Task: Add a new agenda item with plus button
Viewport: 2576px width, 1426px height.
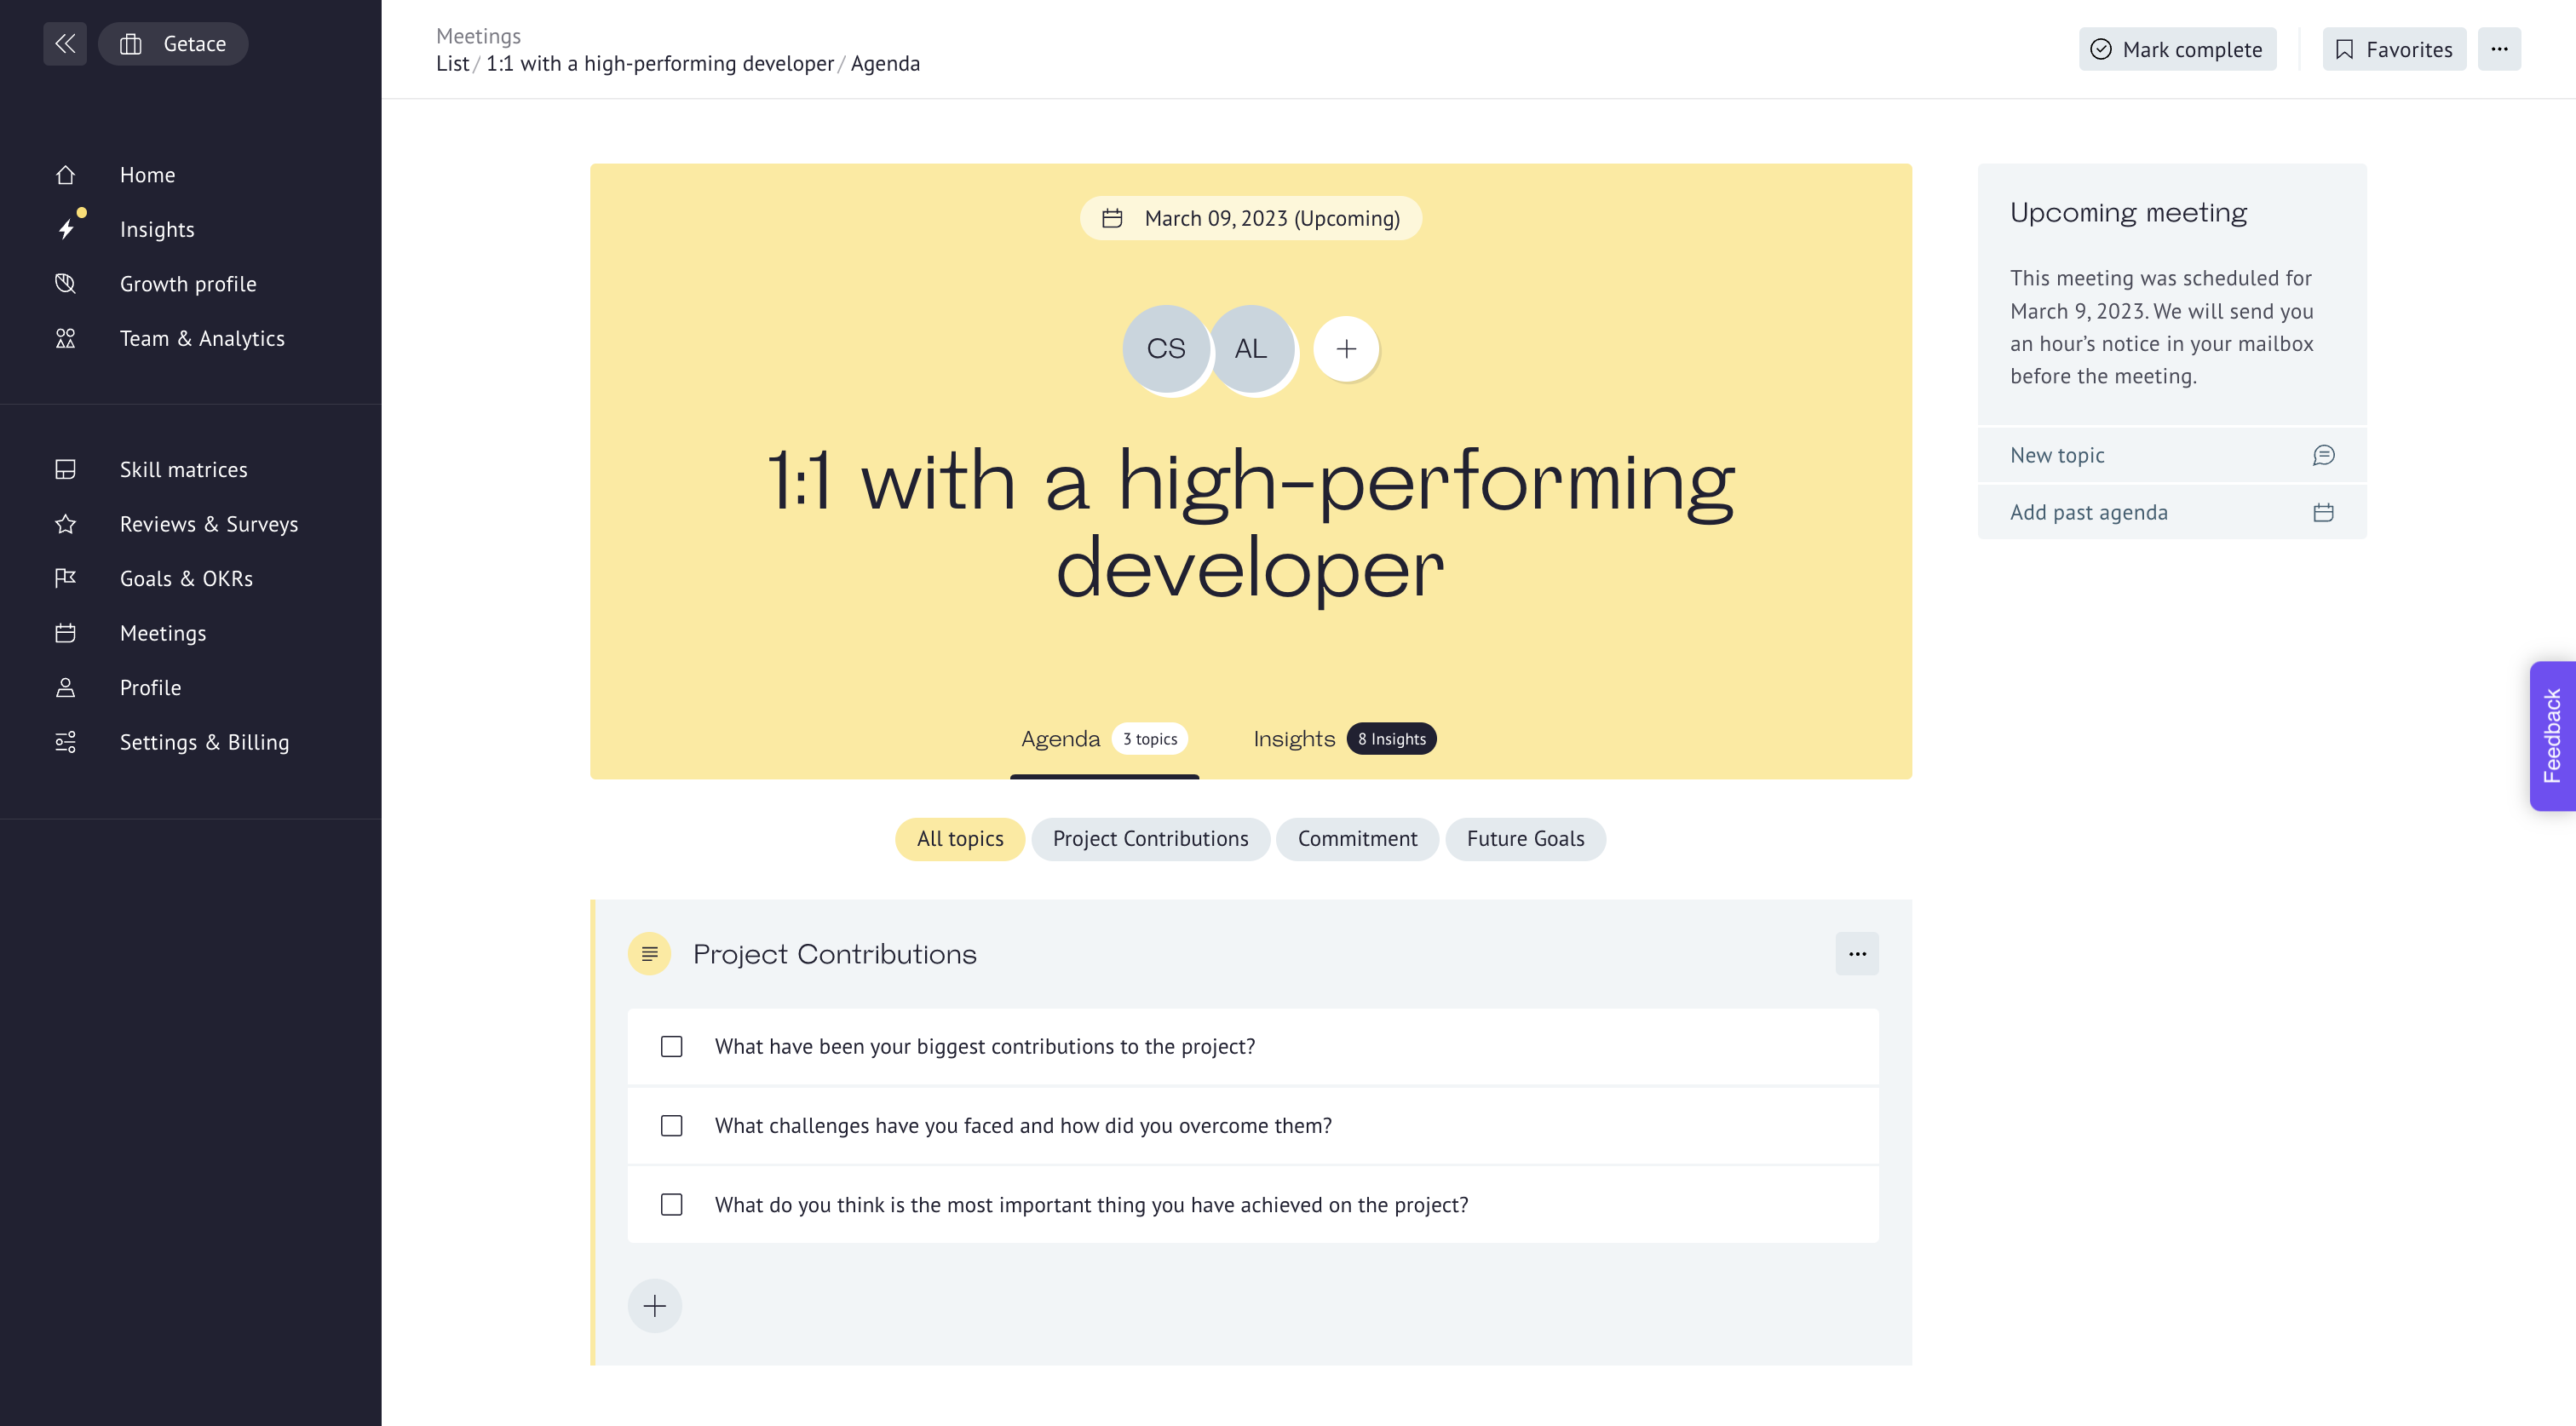Action: (655, 1305)
